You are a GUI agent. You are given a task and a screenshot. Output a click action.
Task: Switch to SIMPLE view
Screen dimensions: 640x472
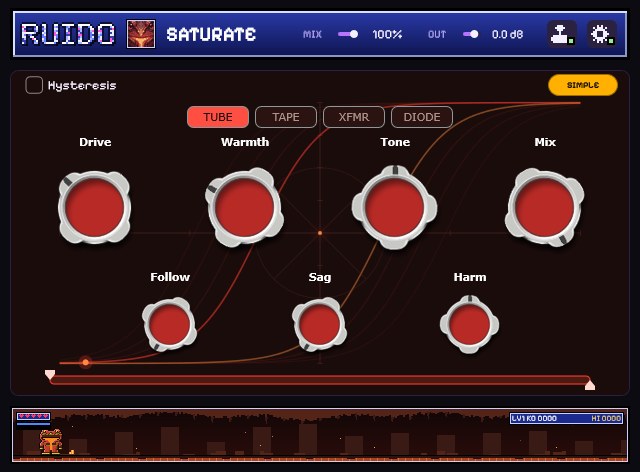point(582,85)
